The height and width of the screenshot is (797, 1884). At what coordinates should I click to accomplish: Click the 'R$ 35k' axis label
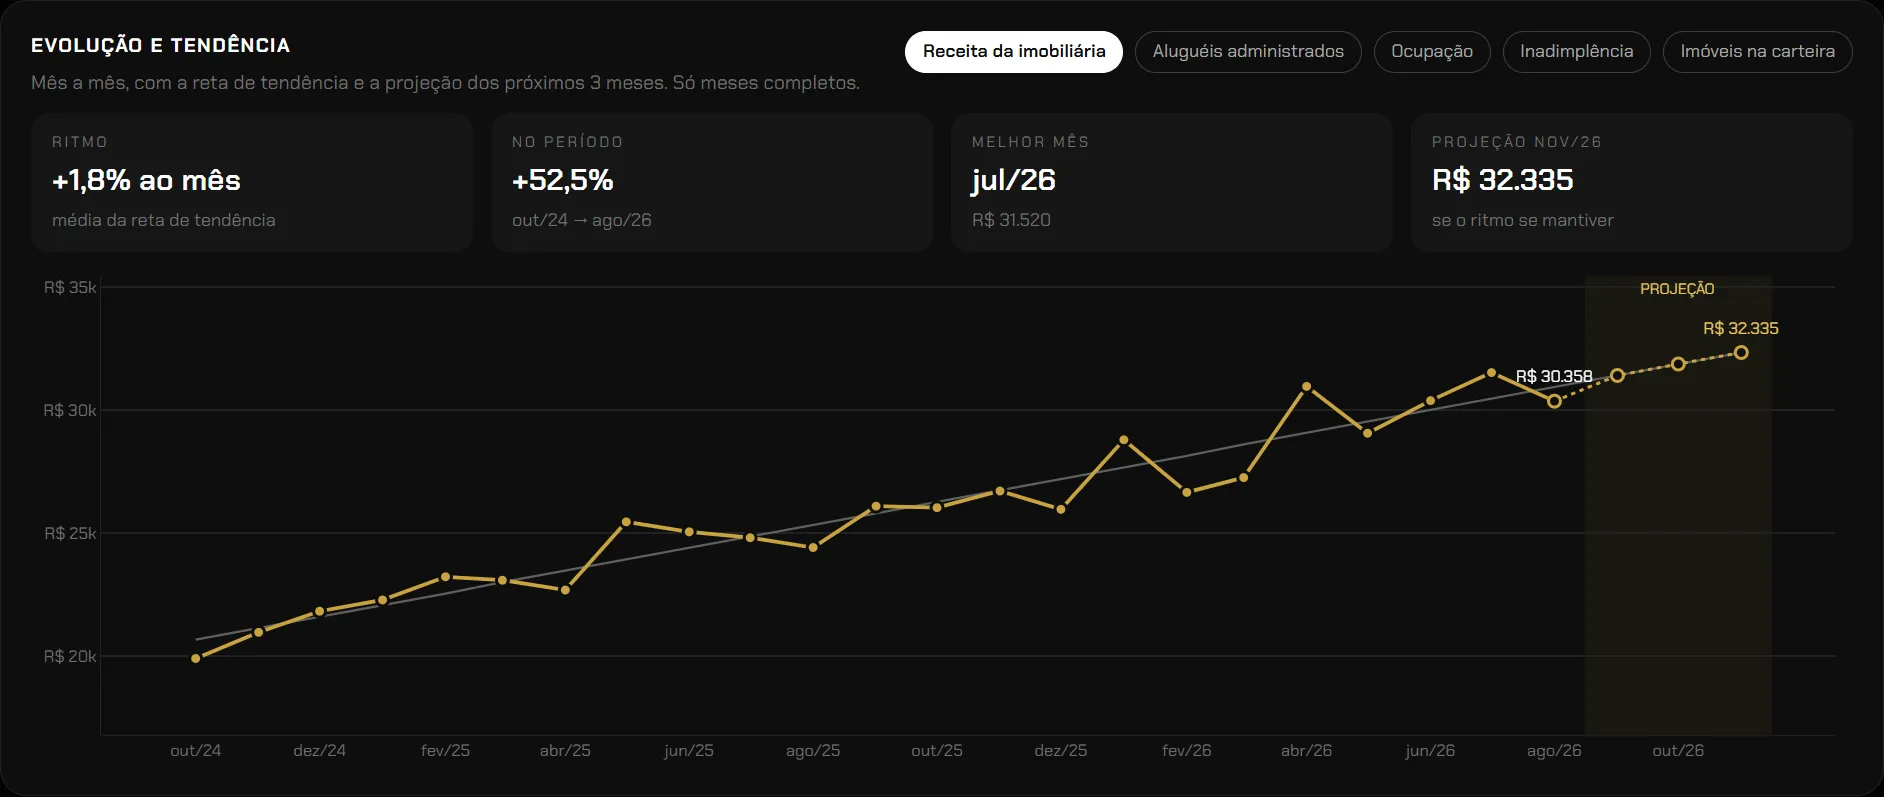(x=70, y=288)
